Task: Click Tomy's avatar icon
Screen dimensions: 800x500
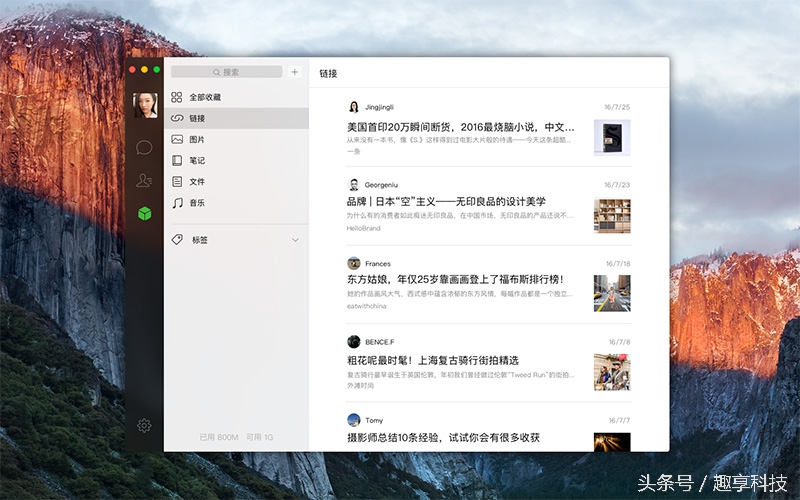Action: (354, 420)
